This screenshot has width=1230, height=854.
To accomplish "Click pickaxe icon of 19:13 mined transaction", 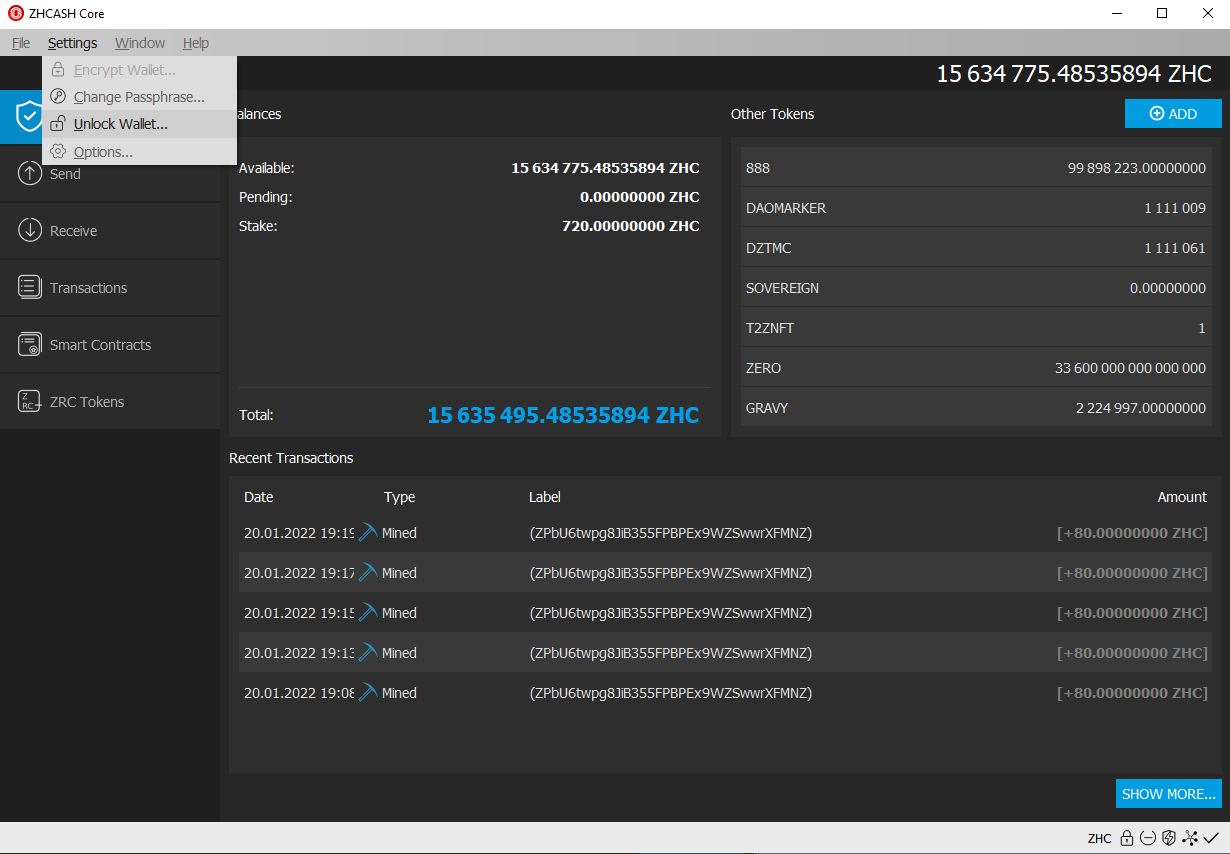I will pos(367,653).
